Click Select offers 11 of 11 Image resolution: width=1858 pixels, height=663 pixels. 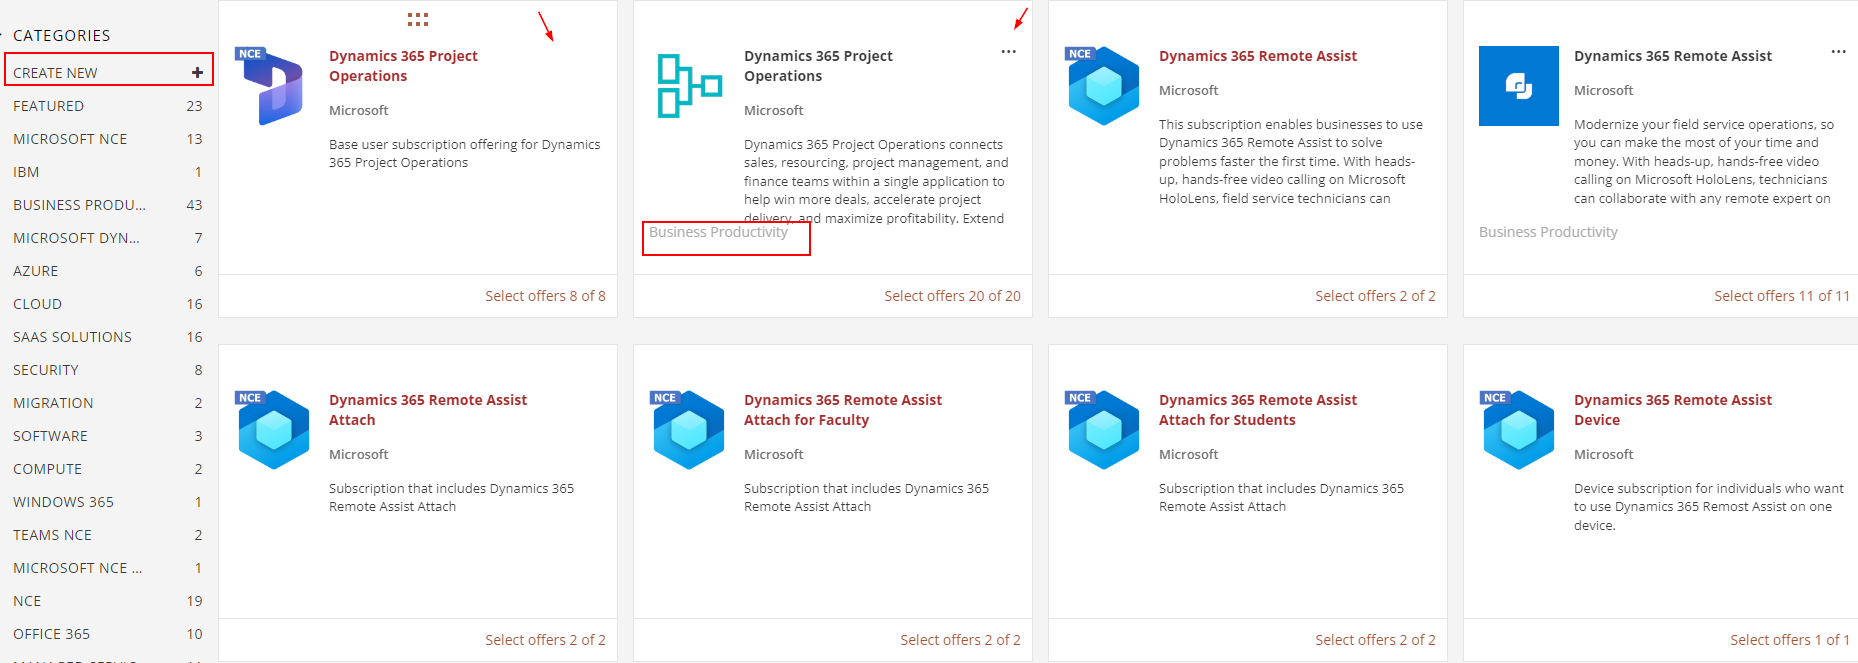coord(1782,296)
